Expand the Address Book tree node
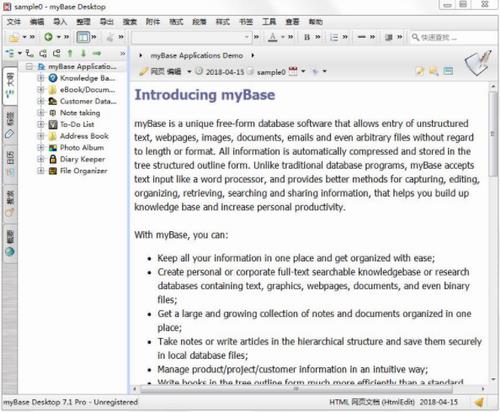This screenshot has height=412, width=500. point(41,136)
